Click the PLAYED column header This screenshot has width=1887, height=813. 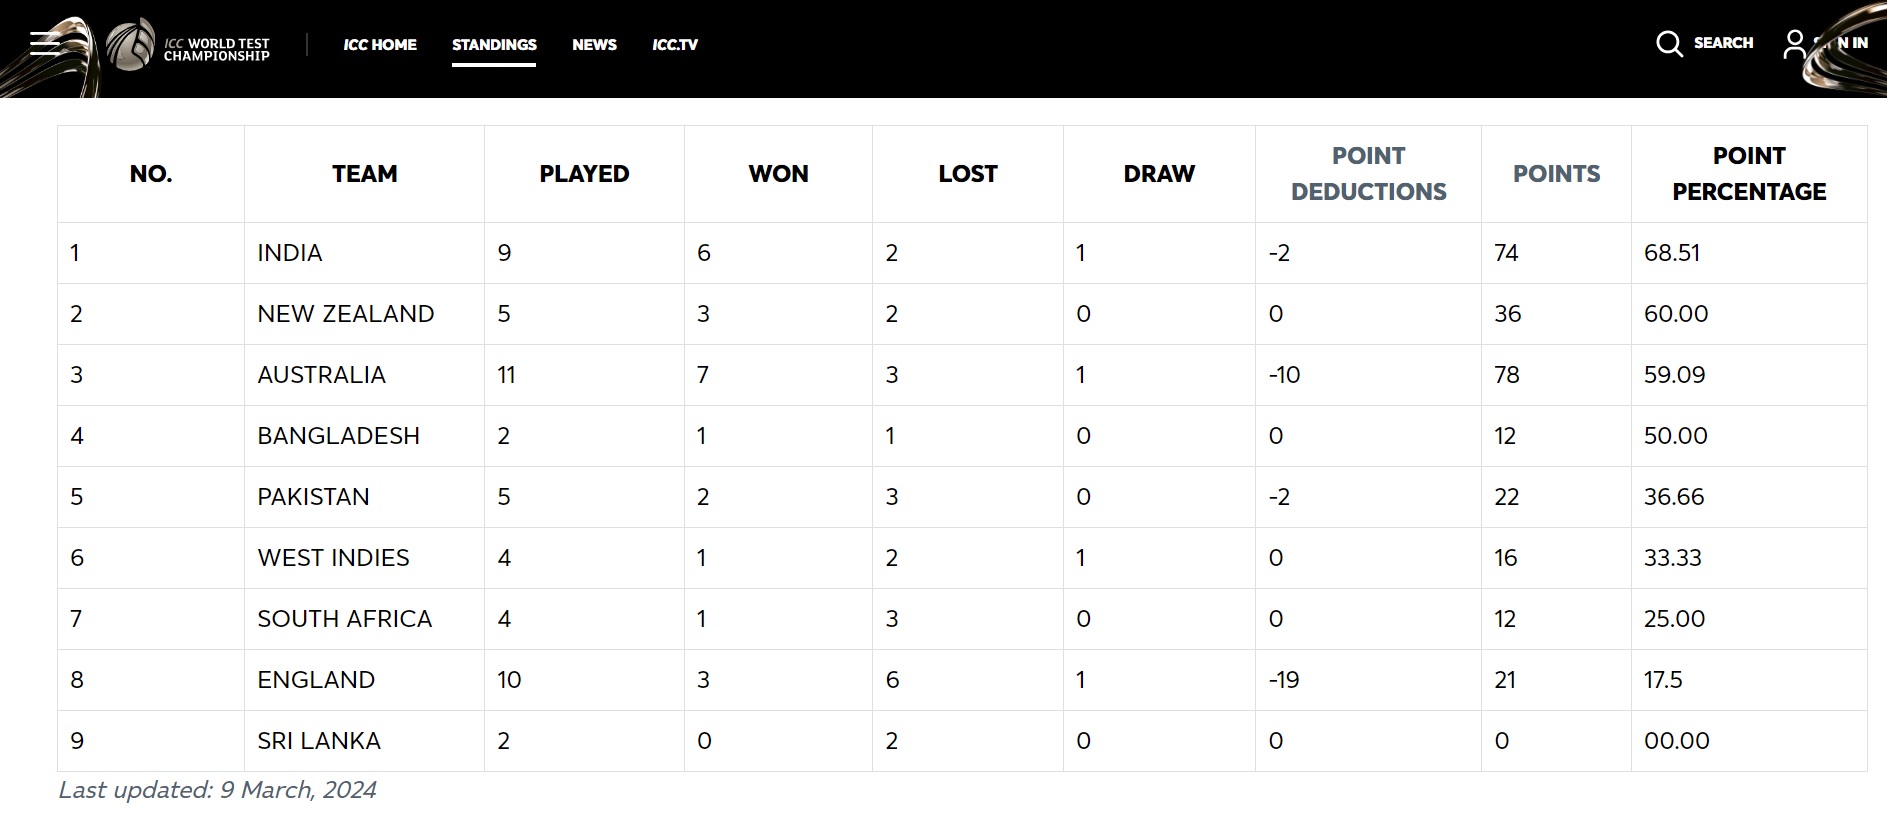tap(584, 174)
